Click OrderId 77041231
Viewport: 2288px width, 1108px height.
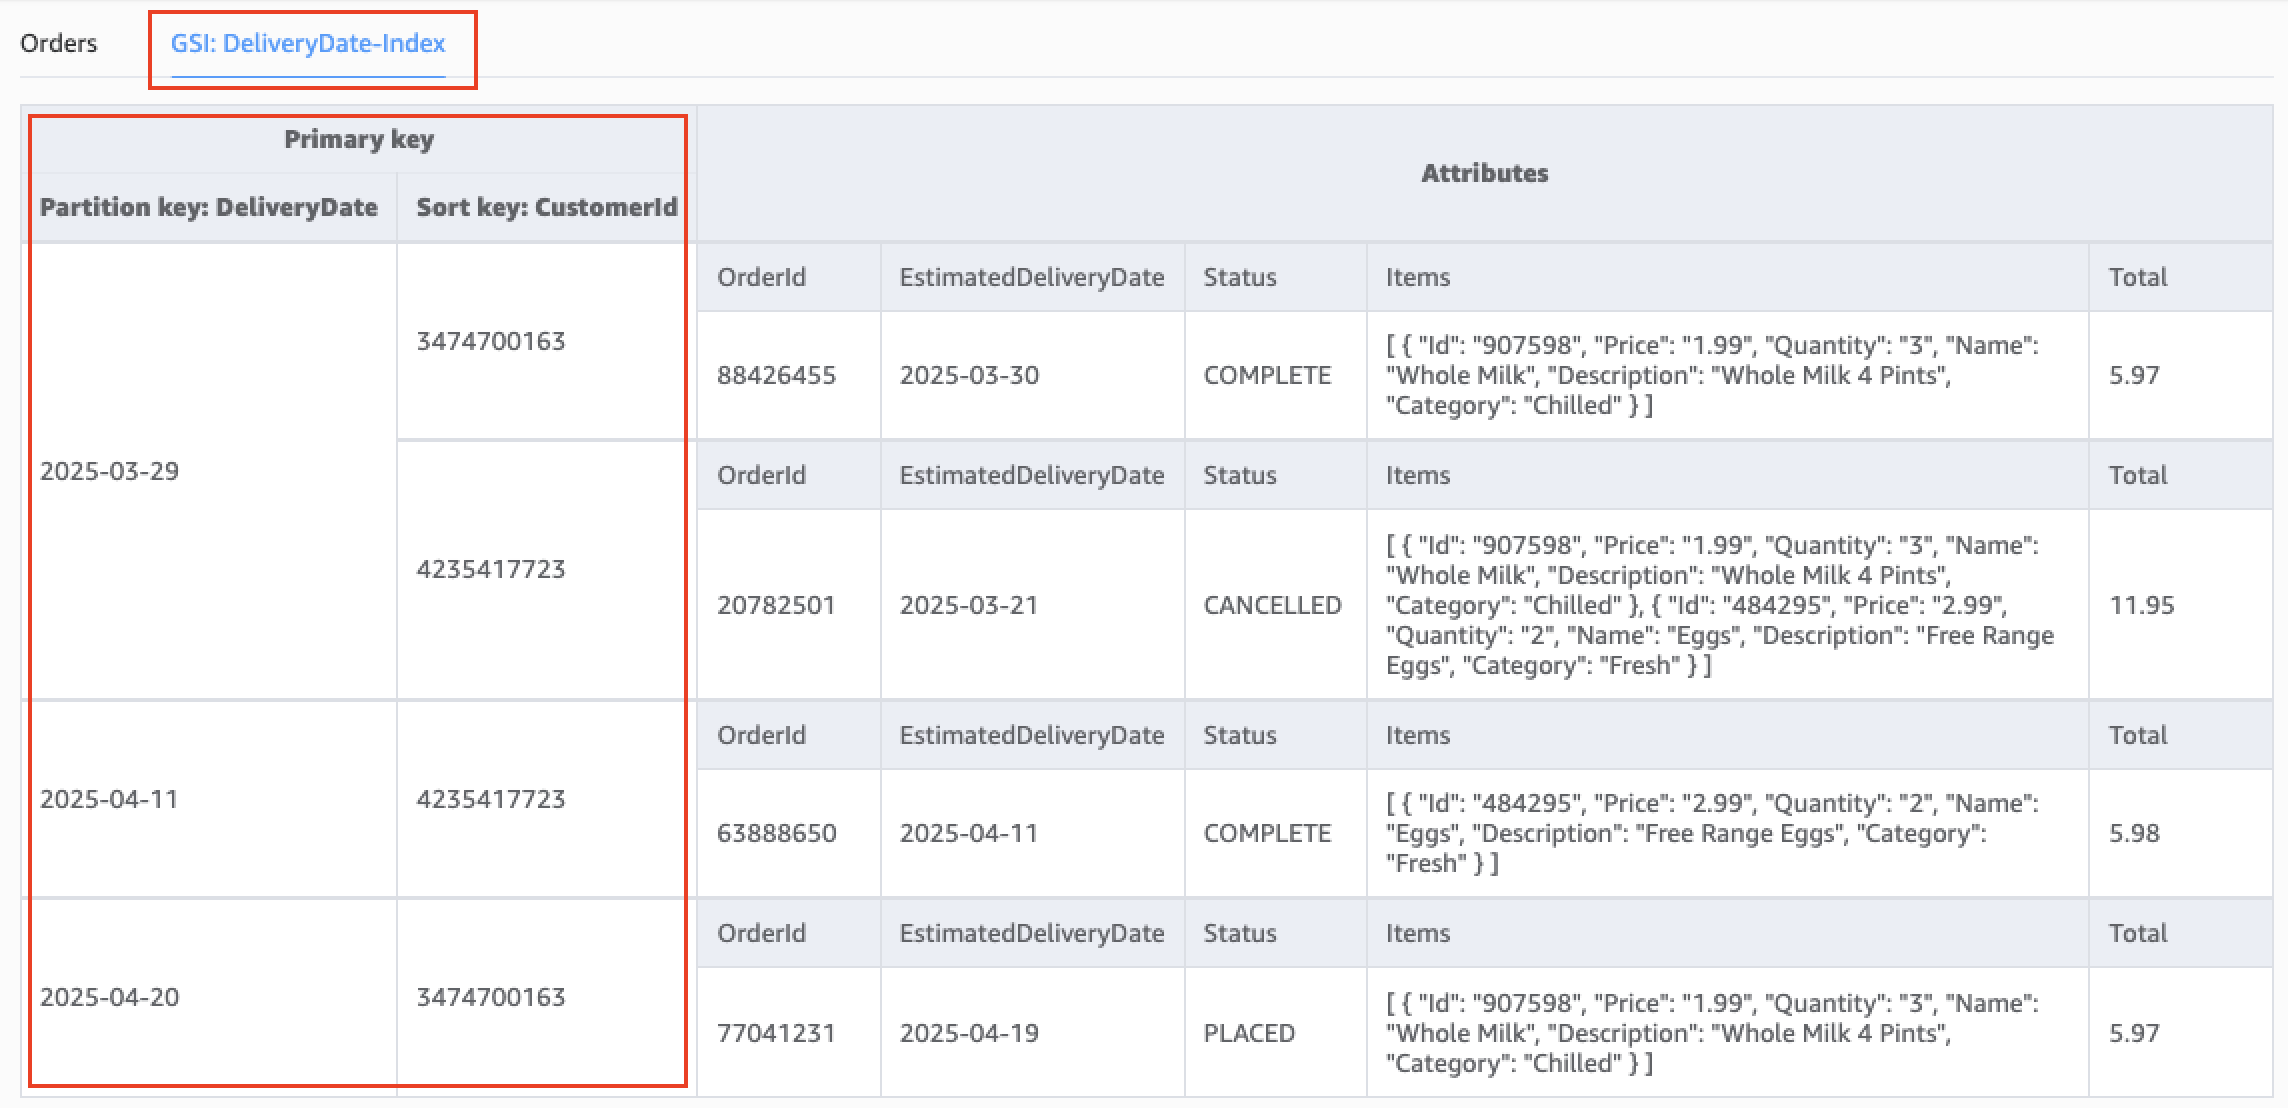(777, 1032)
